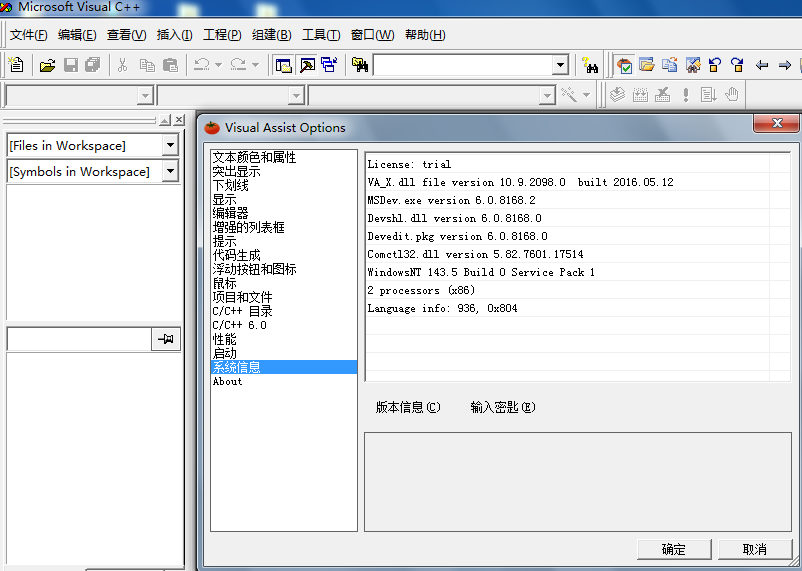Open the 查看(V) menu
The height and width of the screenshot is (571, 802).
[x=126, y=35]
